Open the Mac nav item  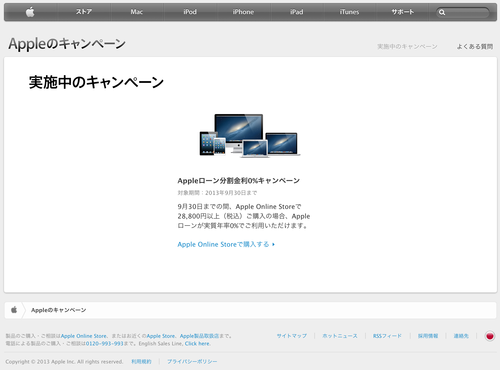click(x=137, y=12)
